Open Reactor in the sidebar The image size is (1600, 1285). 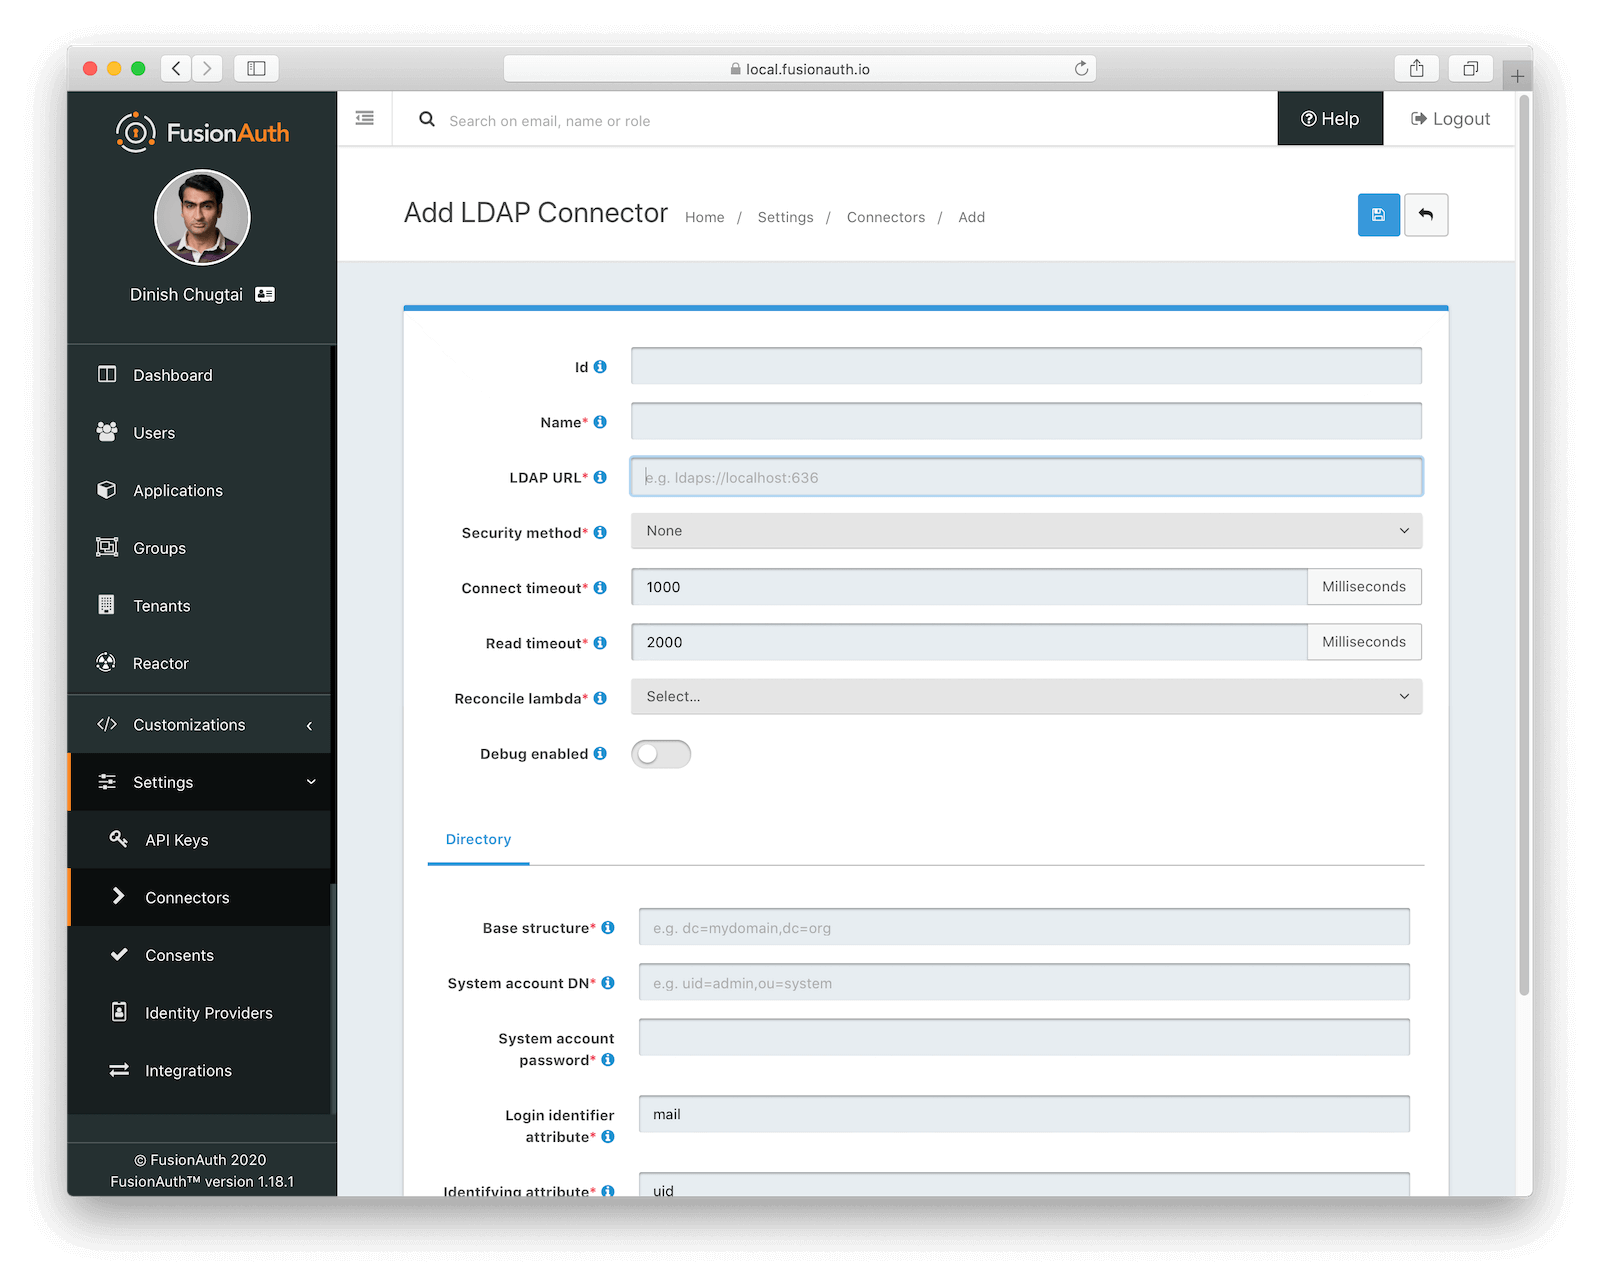200,663
